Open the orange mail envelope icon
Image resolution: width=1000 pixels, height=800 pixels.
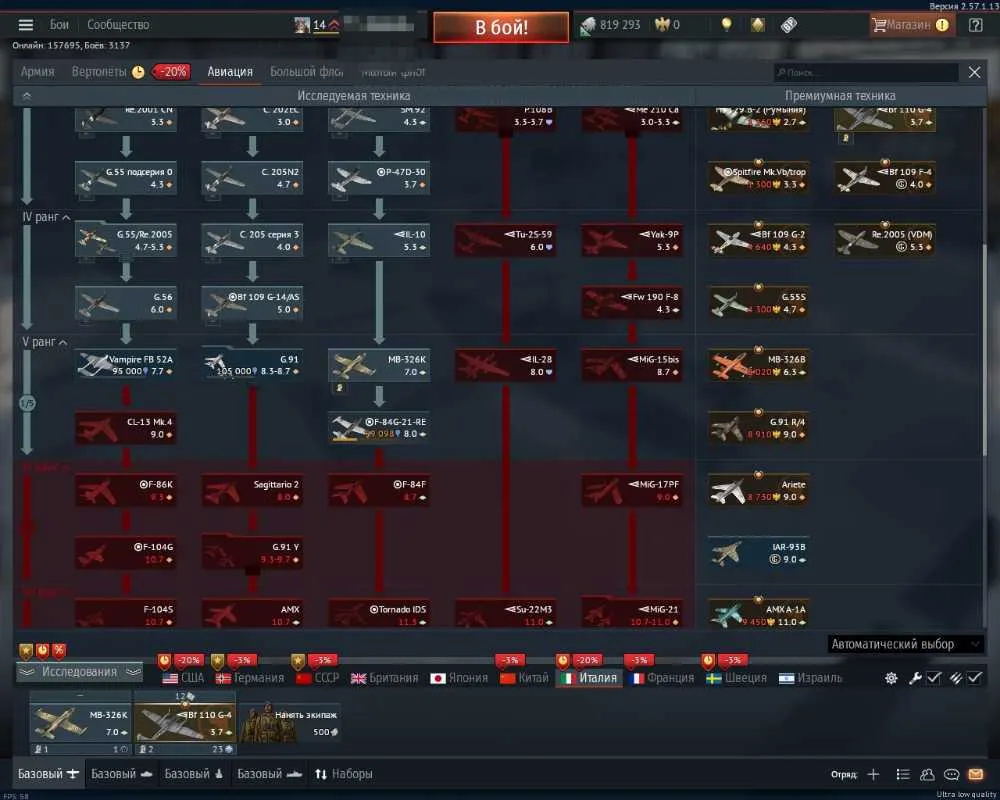975,774
